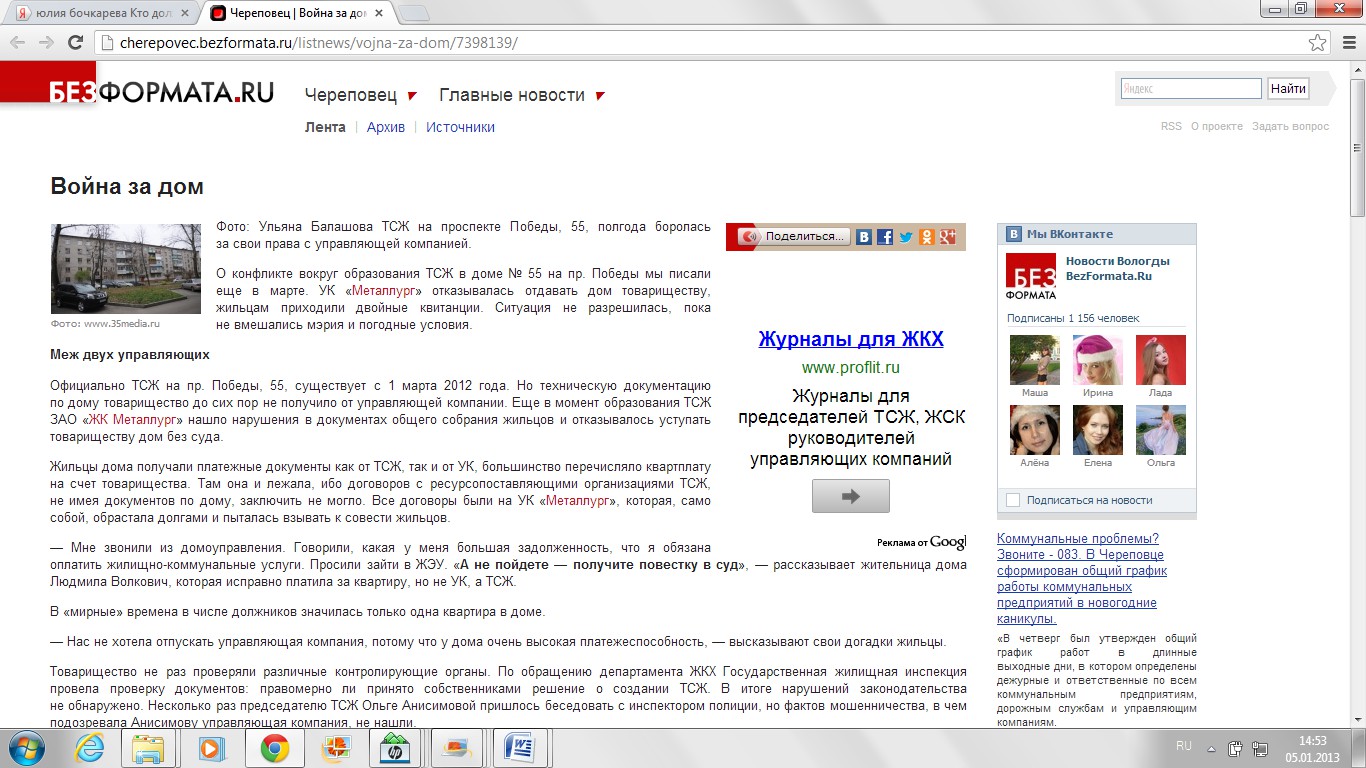Viewport: 1366px width, 768px height.
Task: Open the Архив section
Action: click(386, 127)
